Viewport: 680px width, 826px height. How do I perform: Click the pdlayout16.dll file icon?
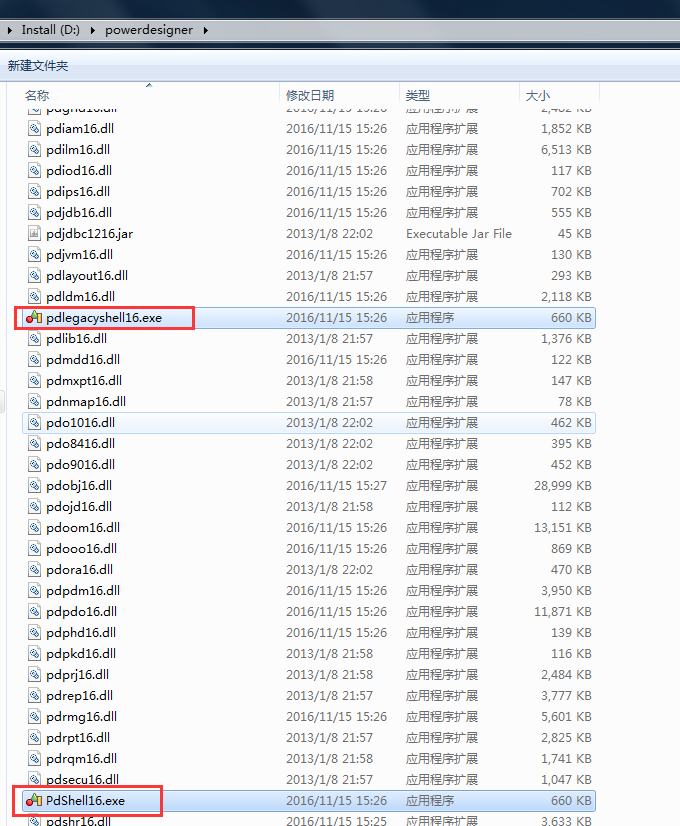click(x=34, y=276)
